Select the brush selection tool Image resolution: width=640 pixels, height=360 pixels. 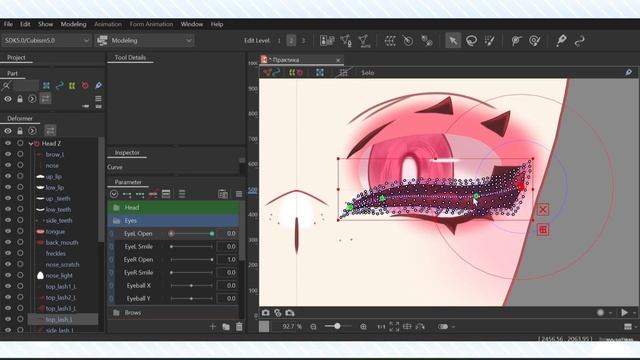click(x=489, y=40)
